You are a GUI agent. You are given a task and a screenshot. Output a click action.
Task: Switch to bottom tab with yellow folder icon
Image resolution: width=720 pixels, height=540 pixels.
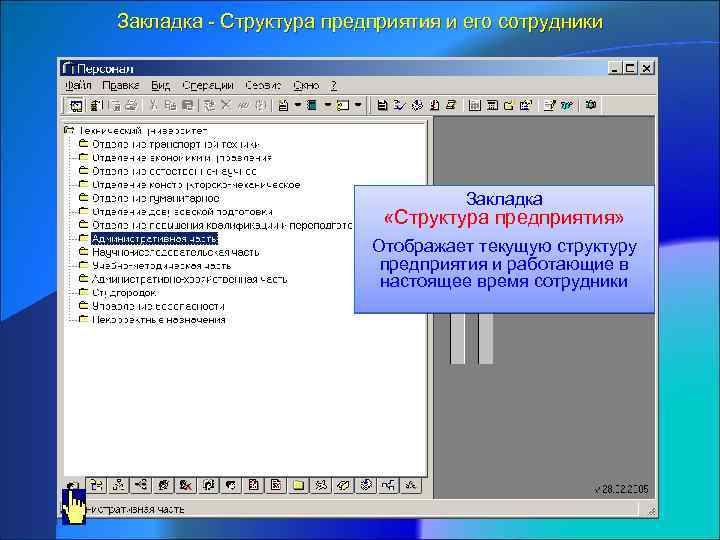tap(298, 485)
